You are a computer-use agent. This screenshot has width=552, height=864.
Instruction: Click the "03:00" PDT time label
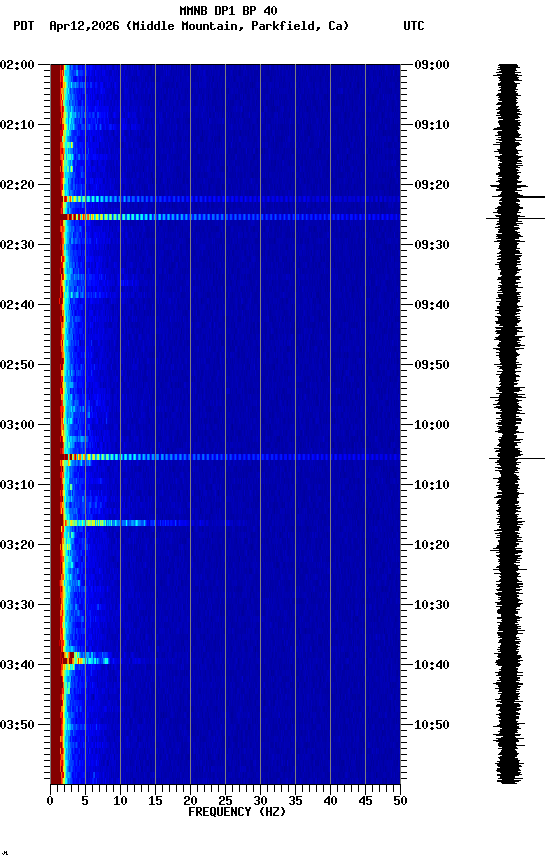point(17,425)
